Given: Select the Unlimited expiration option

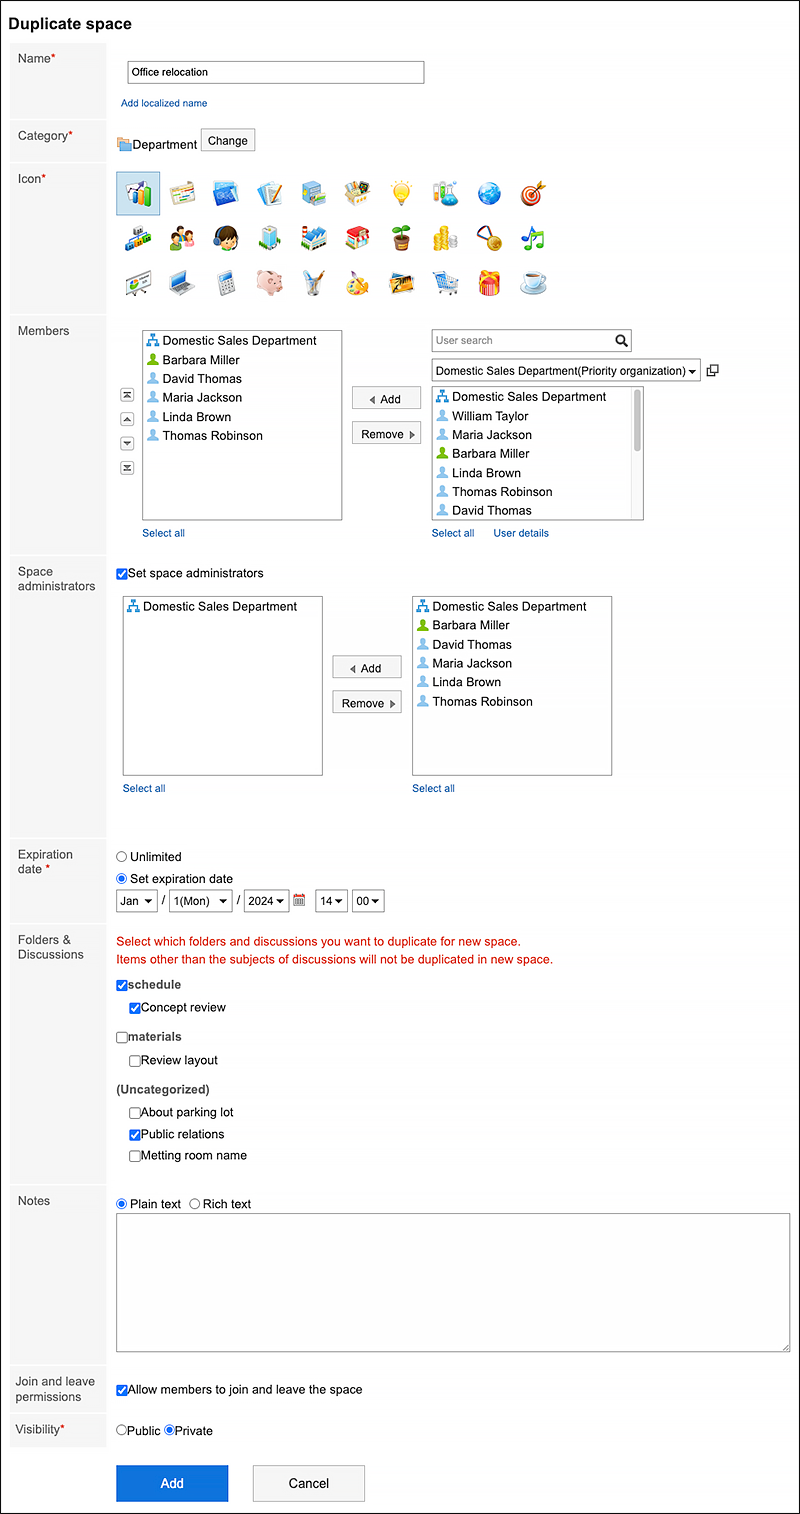Looking at the screenshot, I should pos(122,857).
